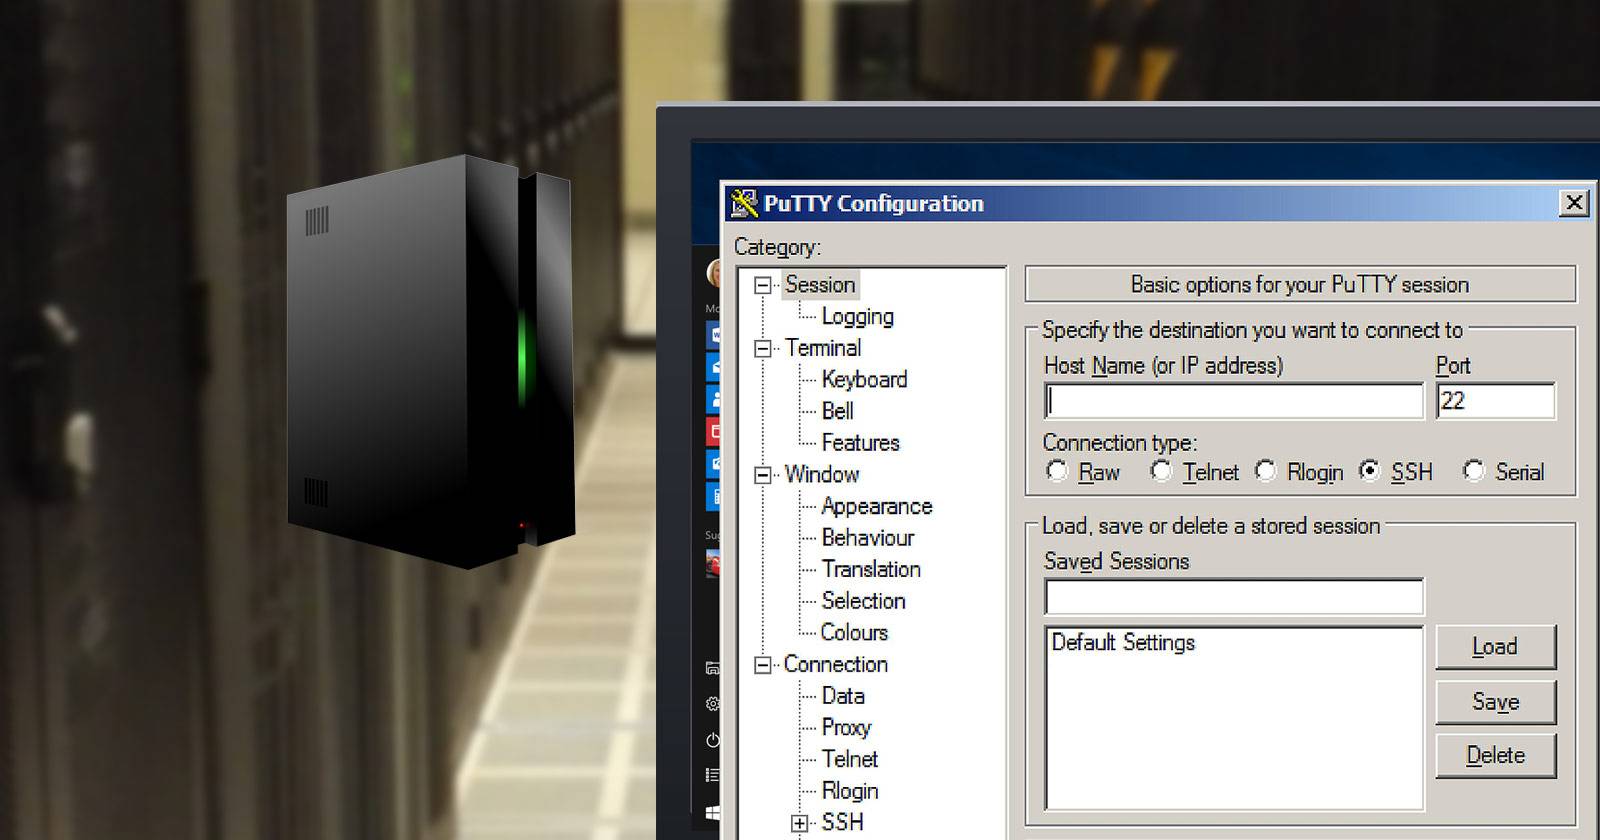Open the Telnet category in the tree
Image resolution: width=1600 pixels, height=840 pixels.
point(850,759)
